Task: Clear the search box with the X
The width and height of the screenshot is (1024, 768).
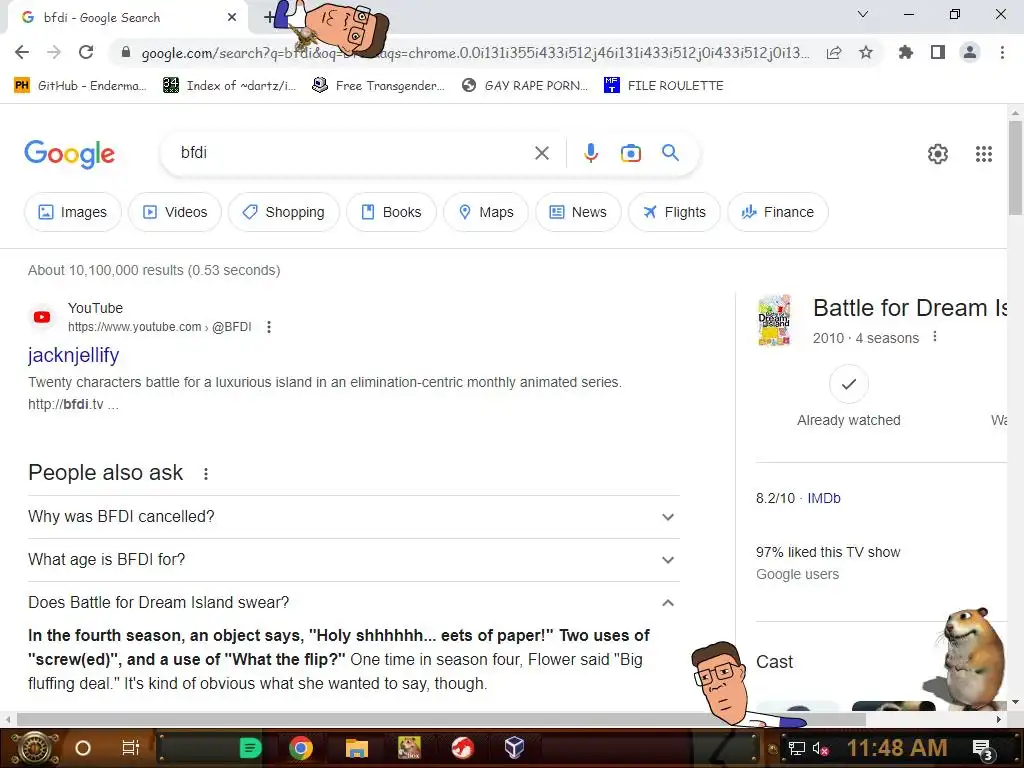Action: pyautogui.click(x=541, y=153)
